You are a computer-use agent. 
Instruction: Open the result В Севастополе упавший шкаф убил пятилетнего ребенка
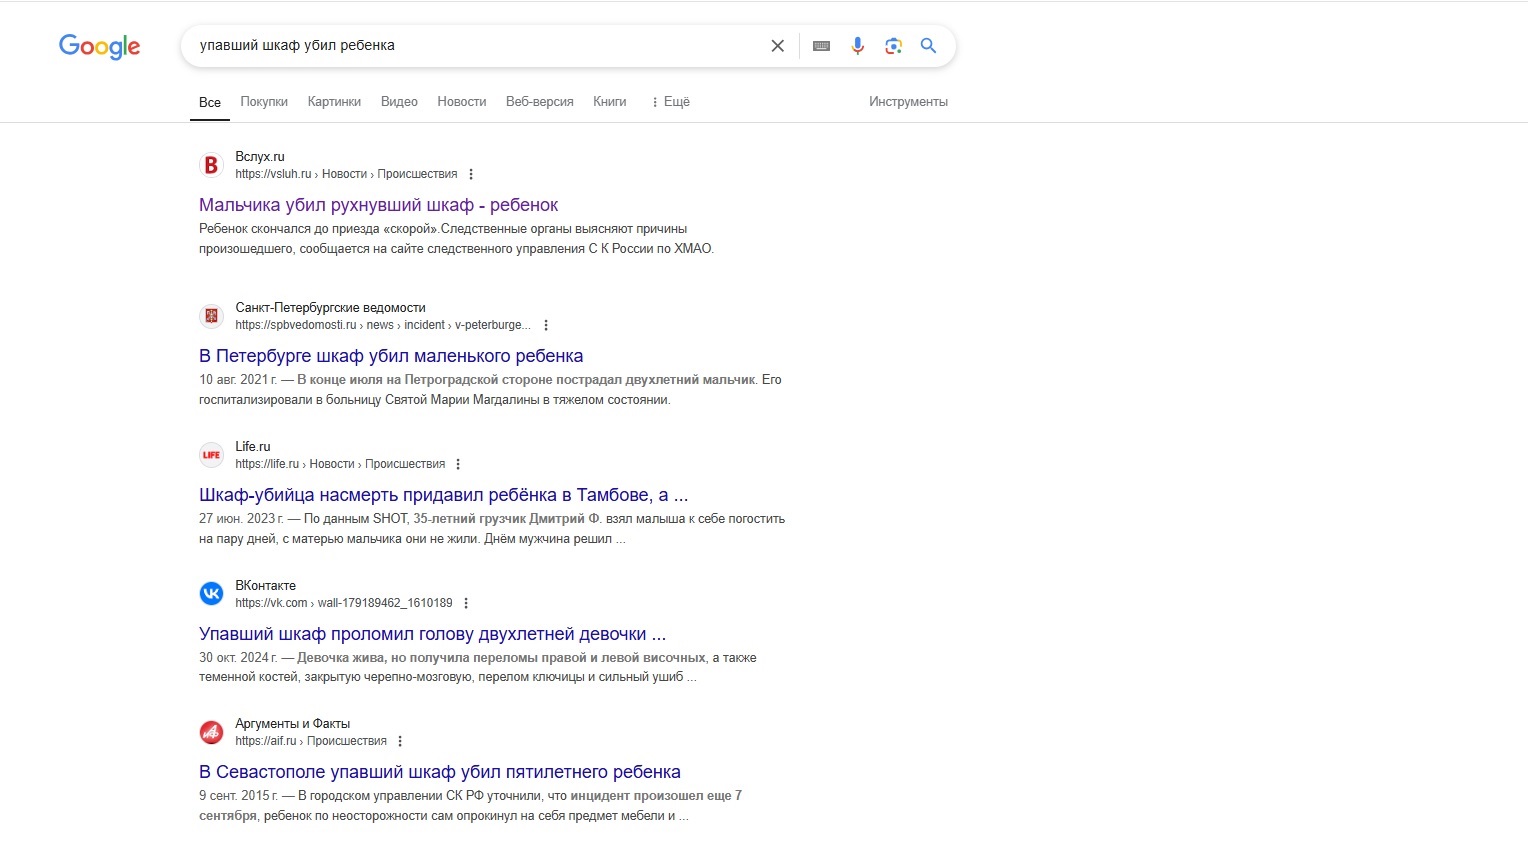coord(440,772)
